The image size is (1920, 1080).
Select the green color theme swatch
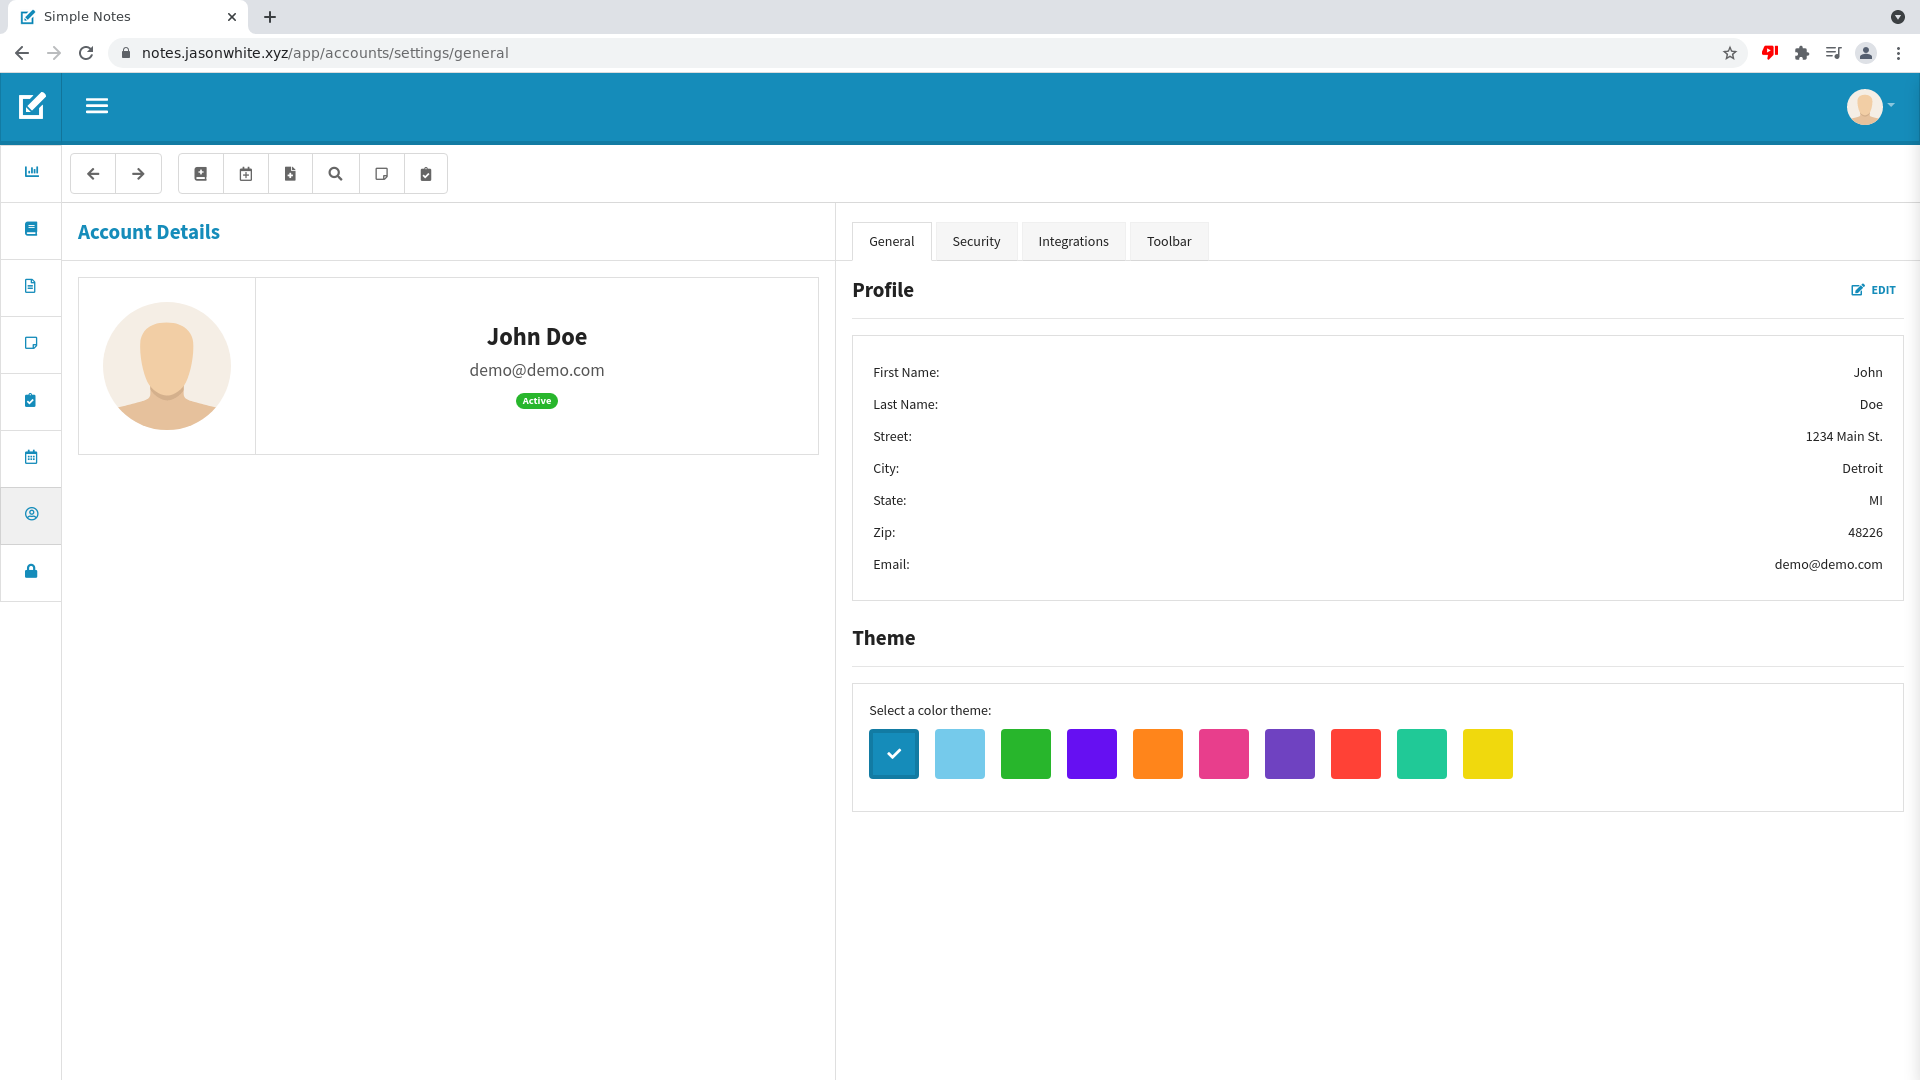1025,754
